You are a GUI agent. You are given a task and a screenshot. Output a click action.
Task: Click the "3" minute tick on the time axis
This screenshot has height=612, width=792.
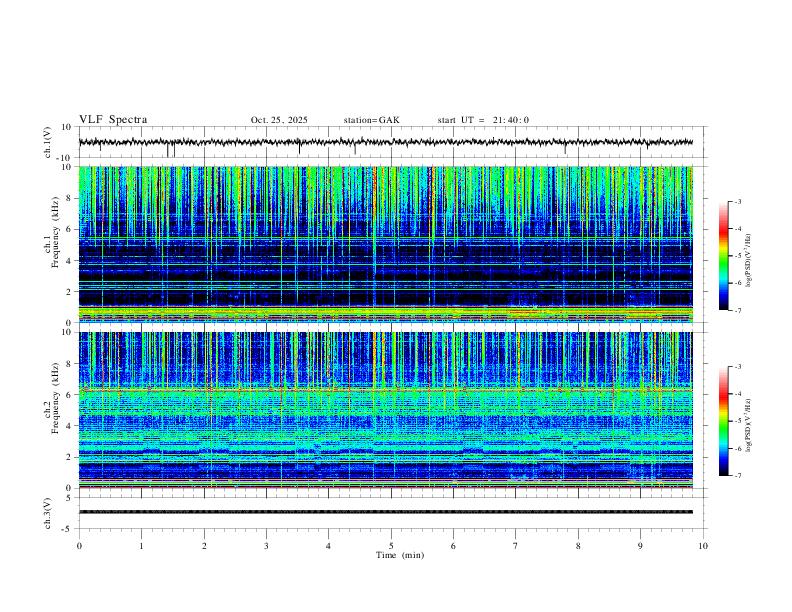coord(266,546)
